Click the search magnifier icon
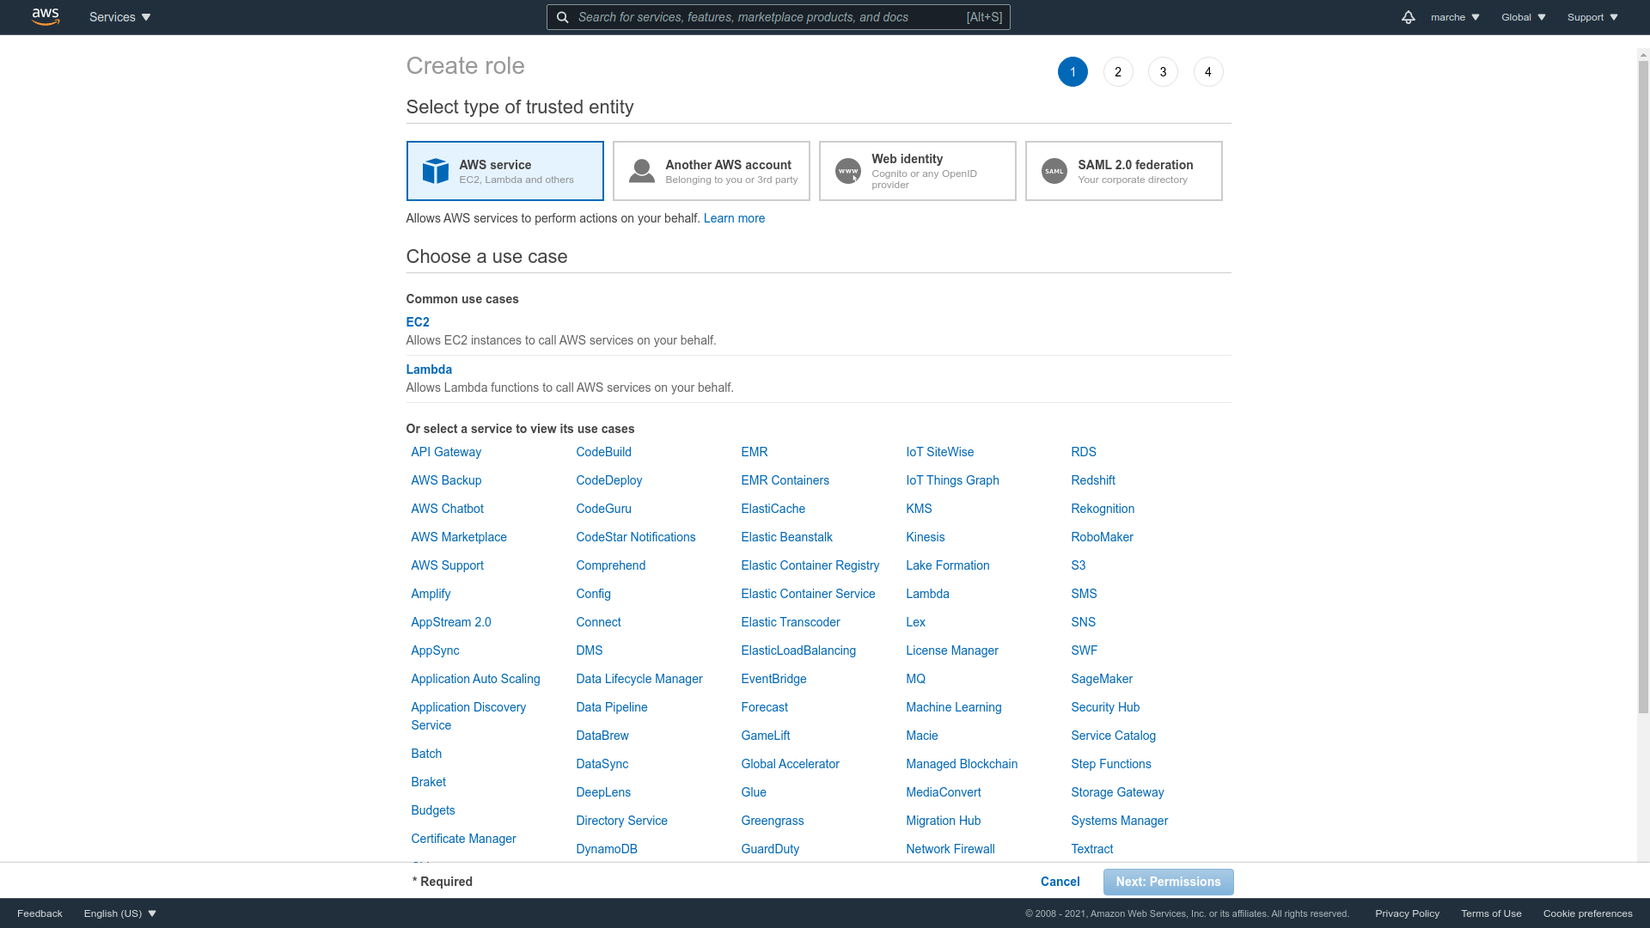 click(x=563, y=17)
